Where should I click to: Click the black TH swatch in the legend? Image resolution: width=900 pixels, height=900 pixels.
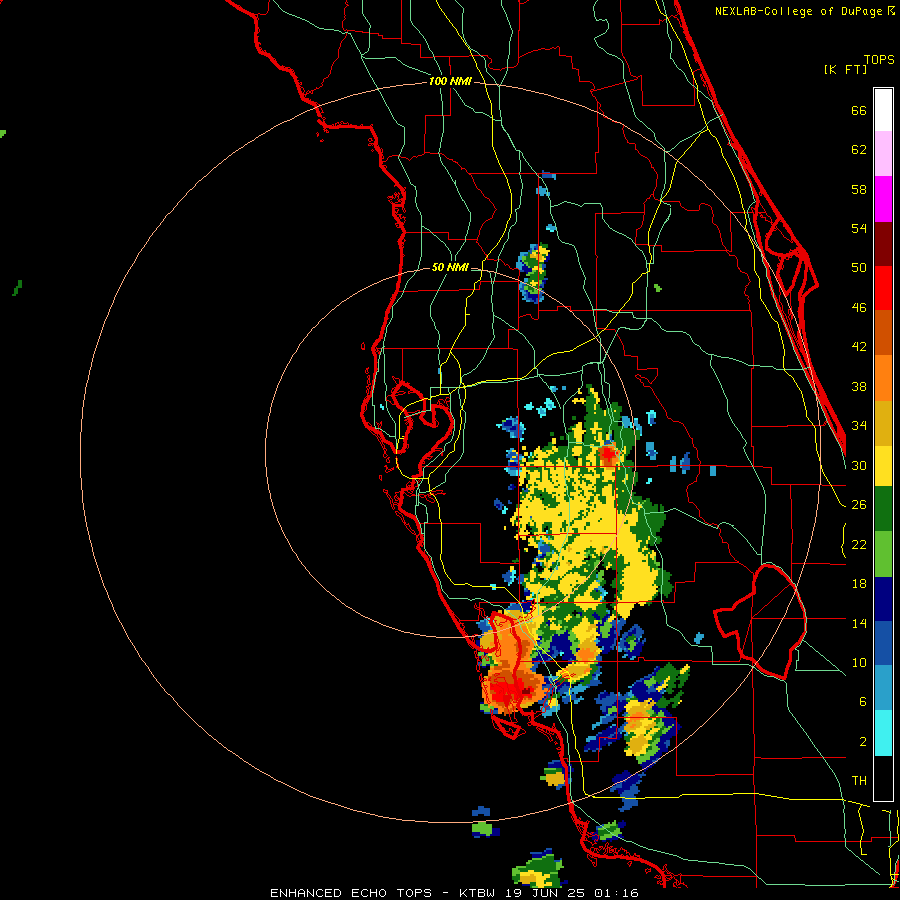(x=883, y=778)
